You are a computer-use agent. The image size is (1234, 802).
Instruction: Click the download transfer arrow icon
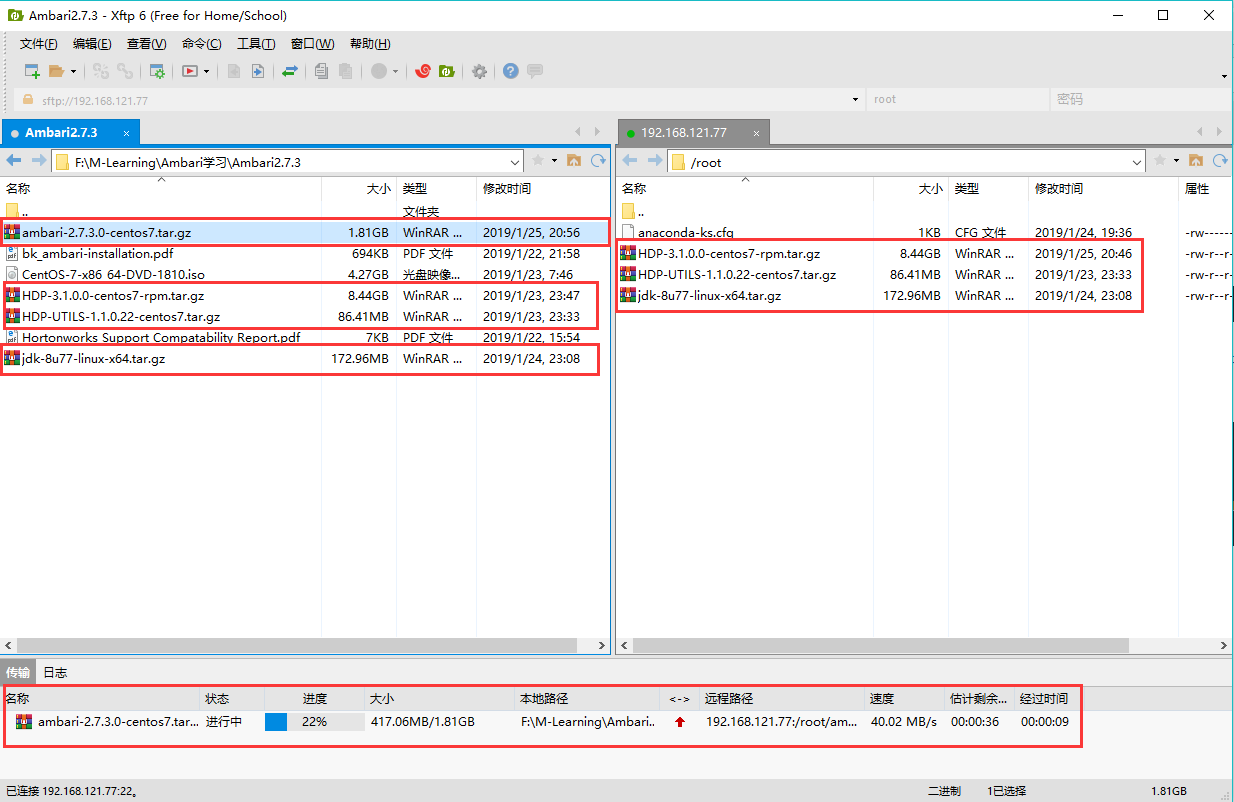pyautogui.click(x=257, y=71)
